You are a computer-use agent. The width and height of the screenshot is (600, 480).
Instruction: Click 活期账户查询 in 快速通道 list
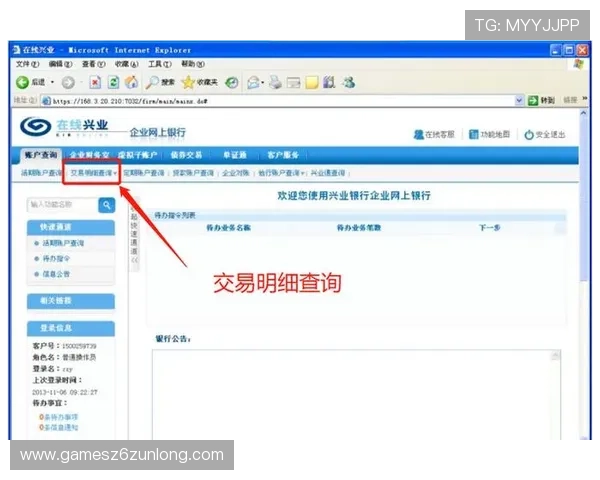63,243
